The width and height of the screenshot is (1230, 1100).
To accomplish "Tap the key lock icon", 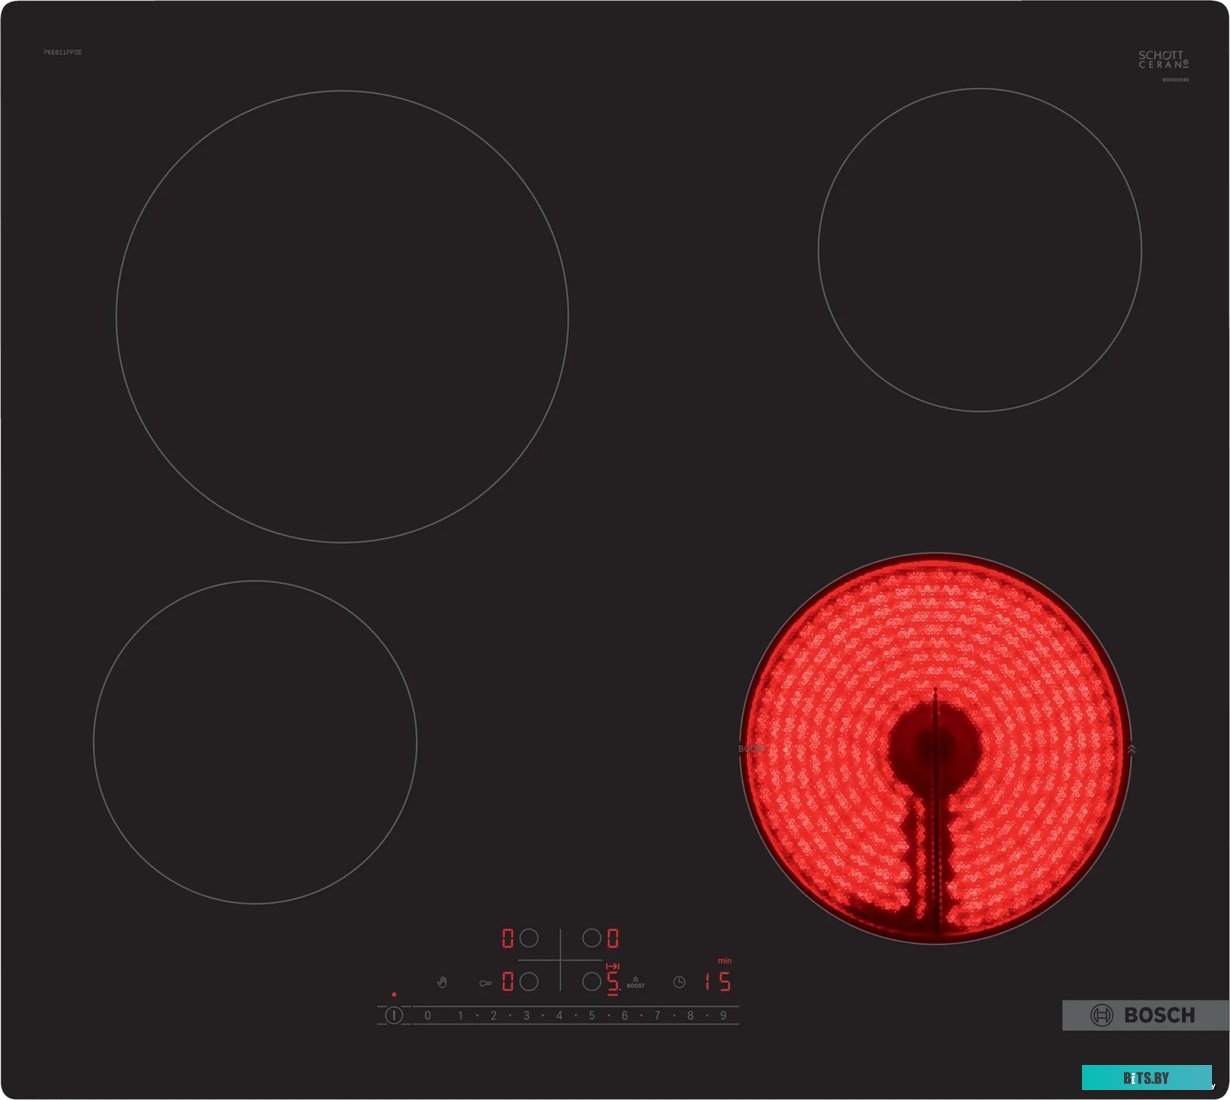I will [485, 983].
